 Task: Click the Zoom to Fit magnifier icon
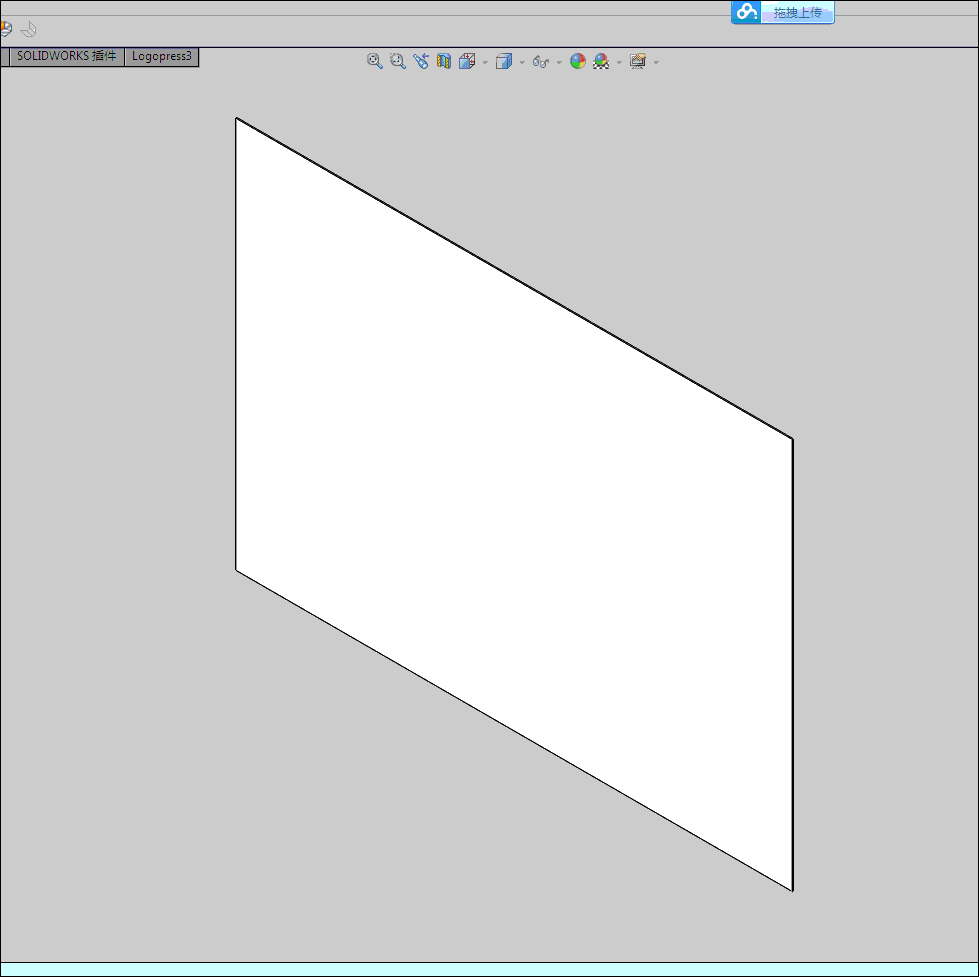375,61
